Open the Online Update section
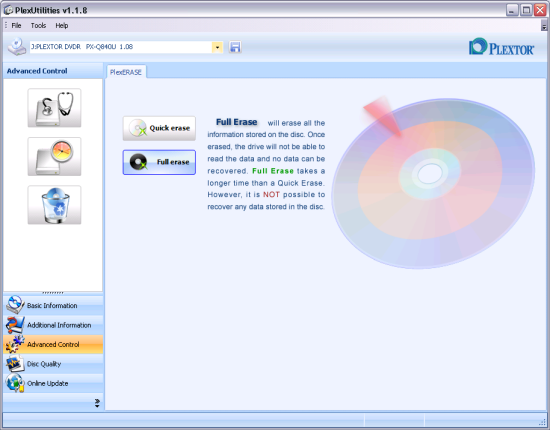 click(53, 383)
